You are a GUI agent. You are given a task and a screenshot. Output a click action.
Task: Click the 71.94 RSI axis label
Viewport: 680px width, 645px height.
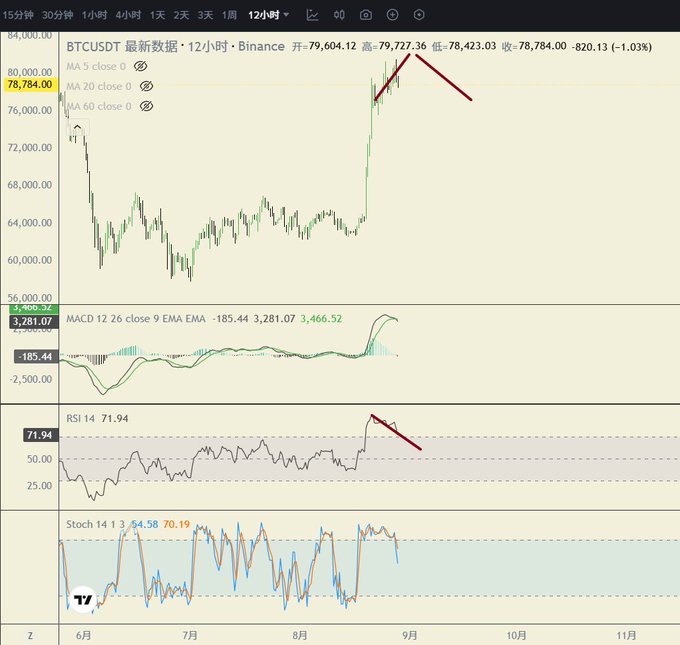(39, 435)
